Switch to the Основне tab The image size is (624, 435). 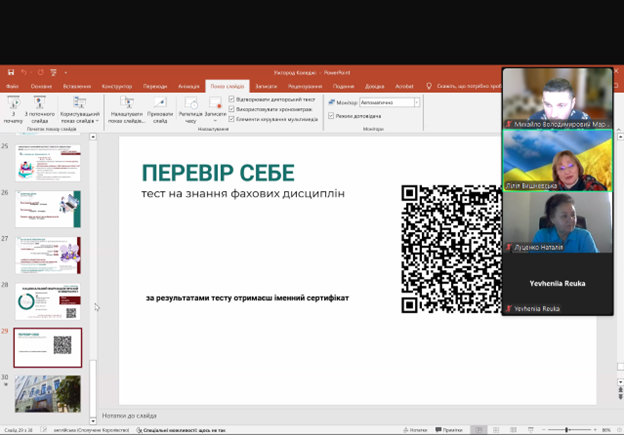point(41,86)
